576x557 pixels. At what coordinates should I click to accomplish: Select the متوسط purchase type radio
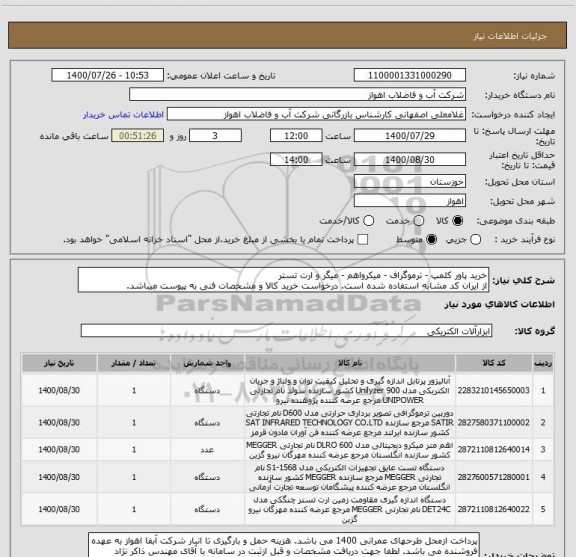tap(431, 240)
